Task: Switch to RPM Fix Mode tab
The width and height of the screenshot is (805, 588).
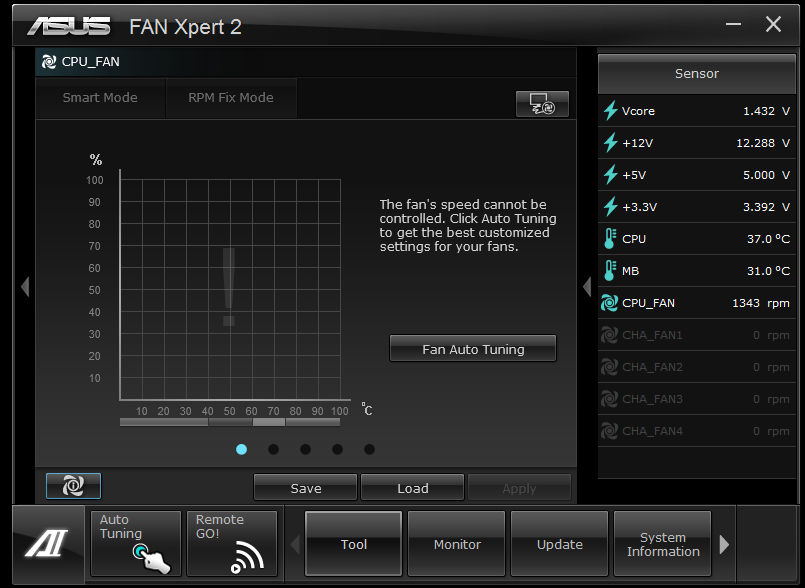Action: click(x=230, y=98)
